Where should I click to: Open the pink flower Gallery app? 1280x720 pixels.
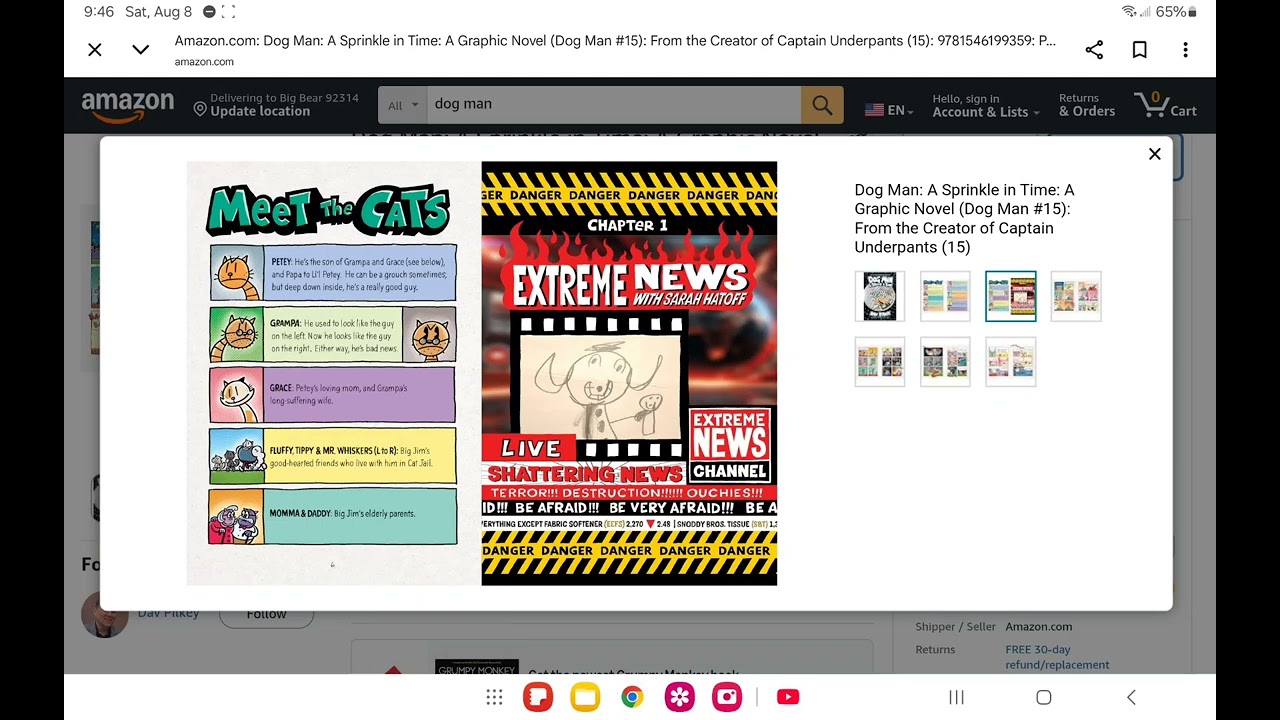[680, 697]
